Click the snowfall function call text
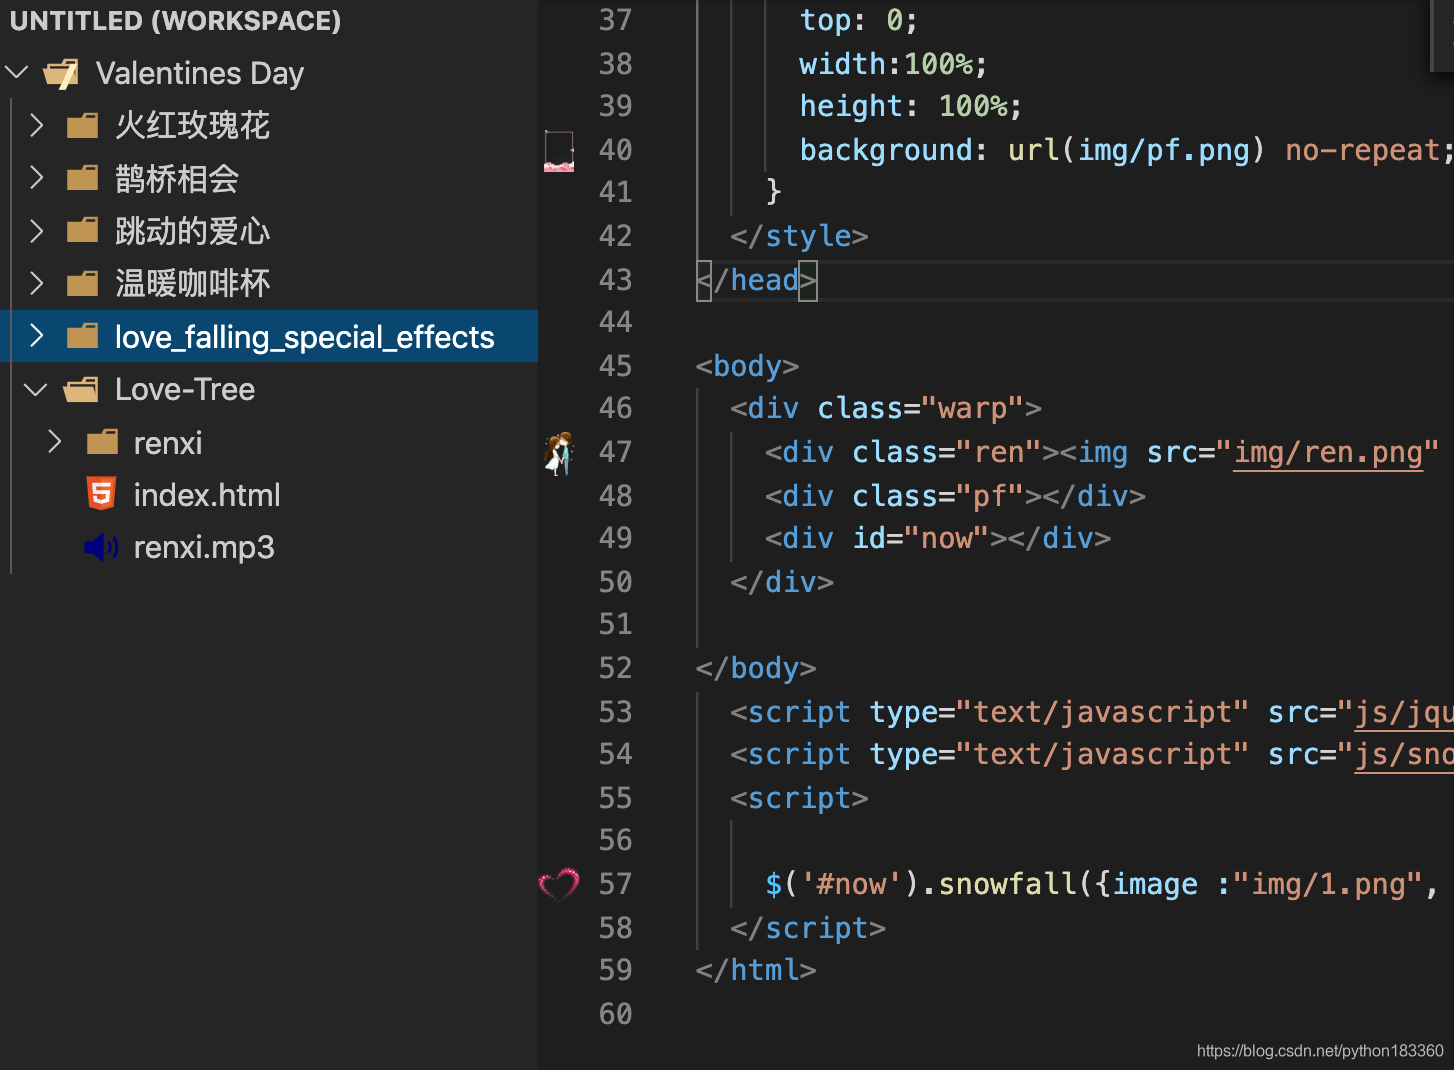1454x1070 pixels. pyautogui.click(x=1008, y=884)
